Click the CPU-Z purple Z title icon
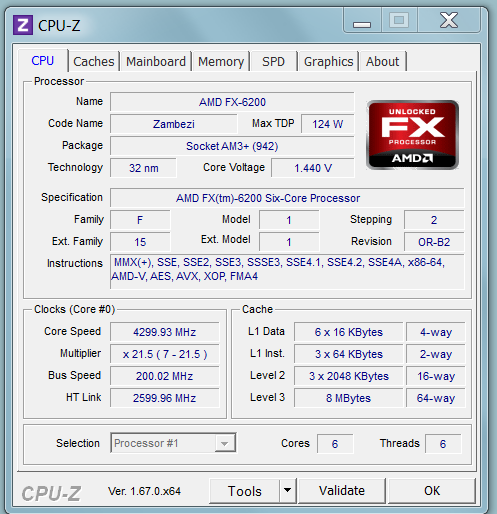This screenshot has height=514, width=497. coord(23,25)
